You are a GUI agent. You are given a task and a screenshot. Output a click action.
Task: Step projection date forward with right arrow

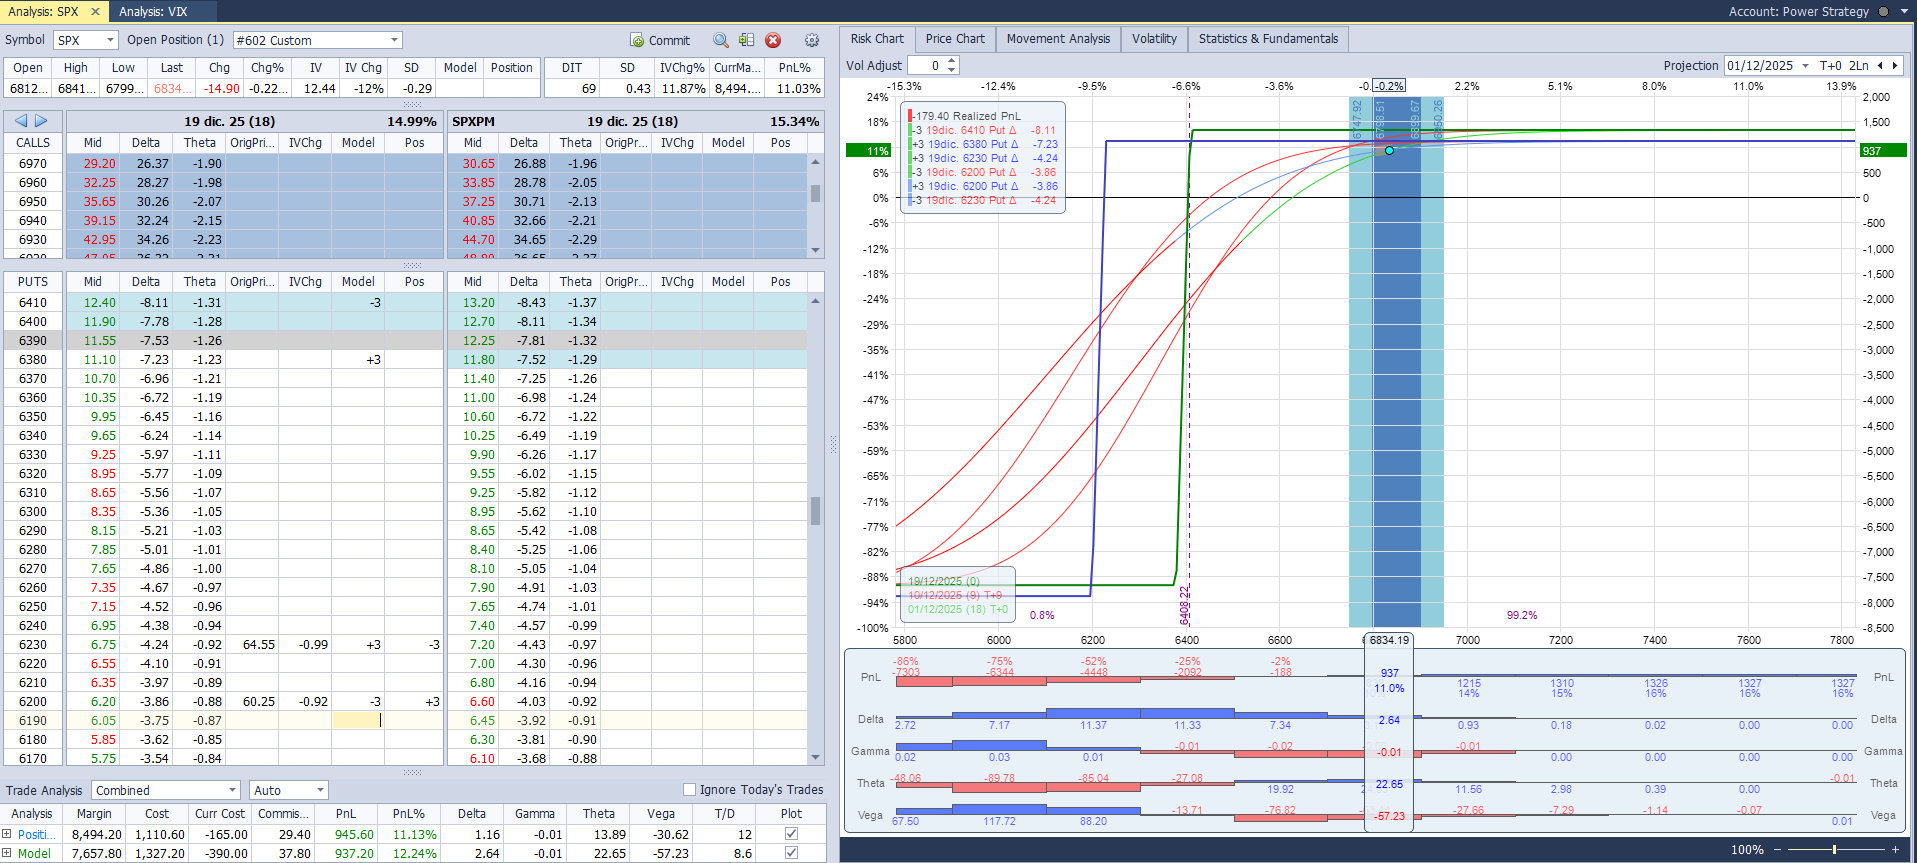click(x=1895, y=66)
